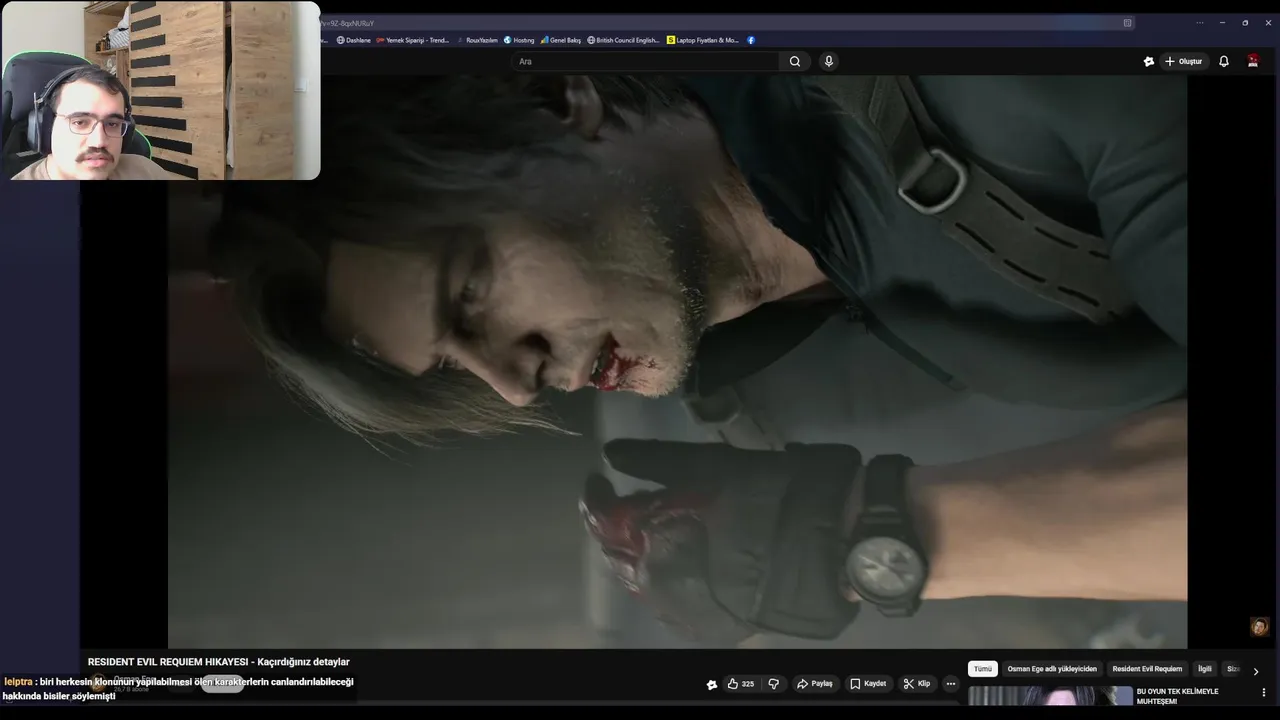Focus the Ara search field
The height and width of the screenshot is (720, 1280).
coord(647,61)
